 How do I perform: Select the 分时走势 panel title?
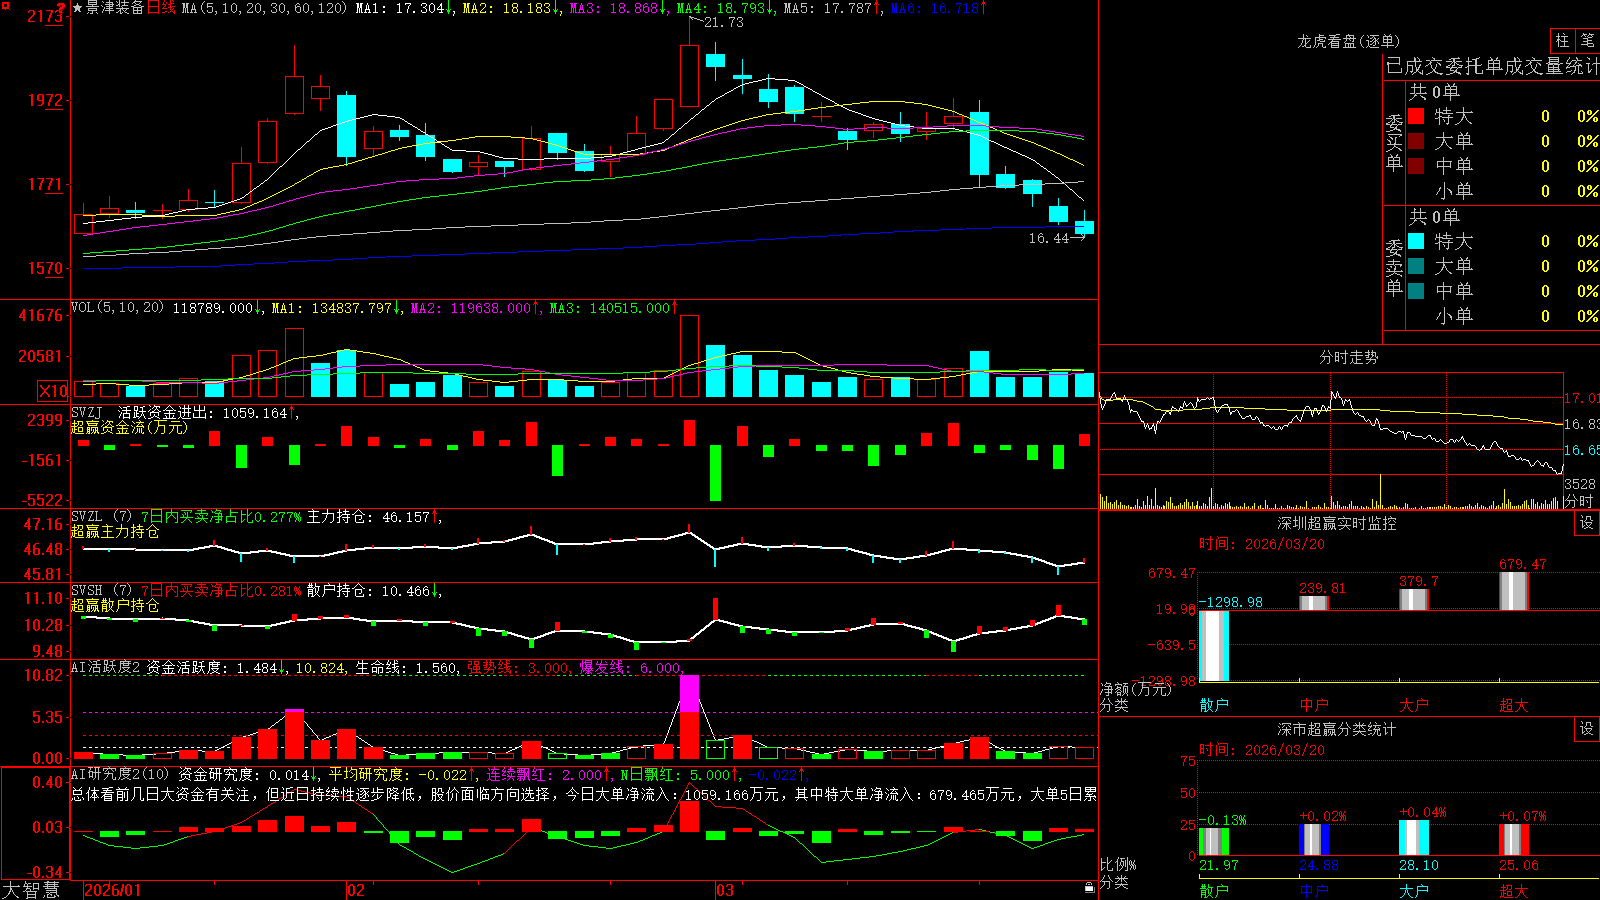pos(1348,357)
